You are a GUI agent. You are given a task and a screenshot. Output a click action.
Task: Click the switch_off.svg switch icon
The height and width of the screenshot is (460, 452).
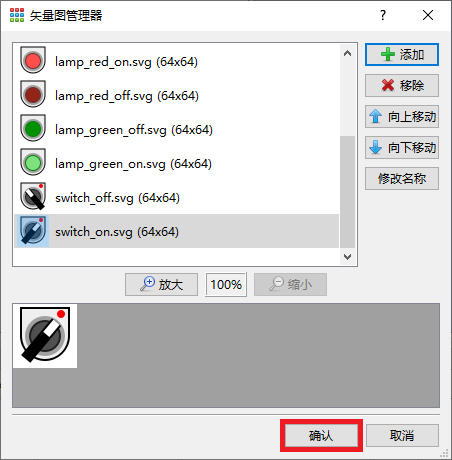point(33,196)
